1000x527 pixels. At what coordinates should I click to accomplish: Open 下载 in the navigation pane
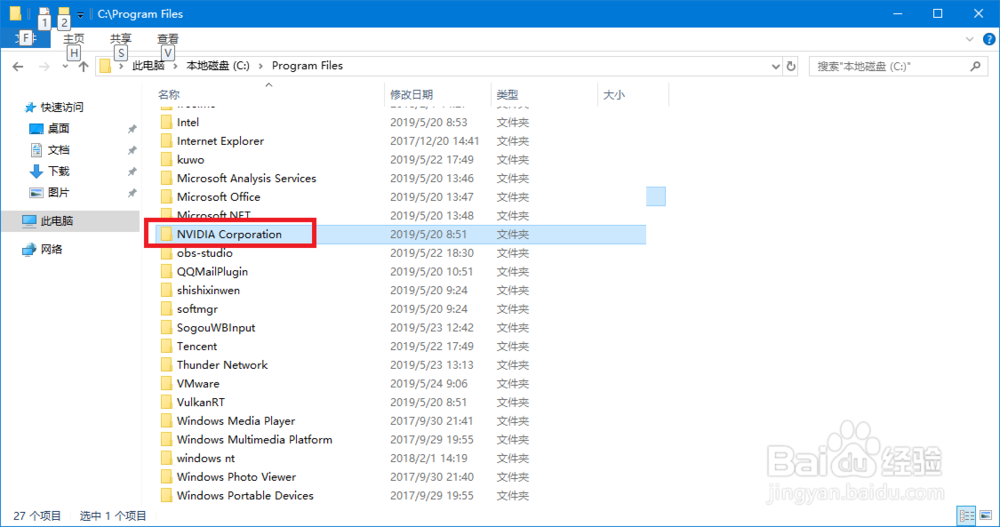click(x=58, y=171)
